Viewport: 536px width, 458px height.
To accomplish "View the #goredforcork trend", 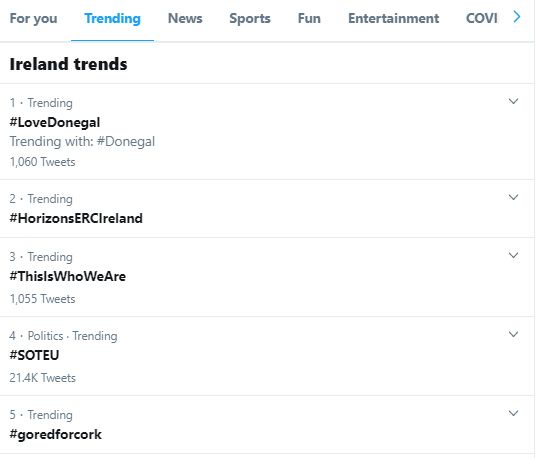I will (55, 434).
